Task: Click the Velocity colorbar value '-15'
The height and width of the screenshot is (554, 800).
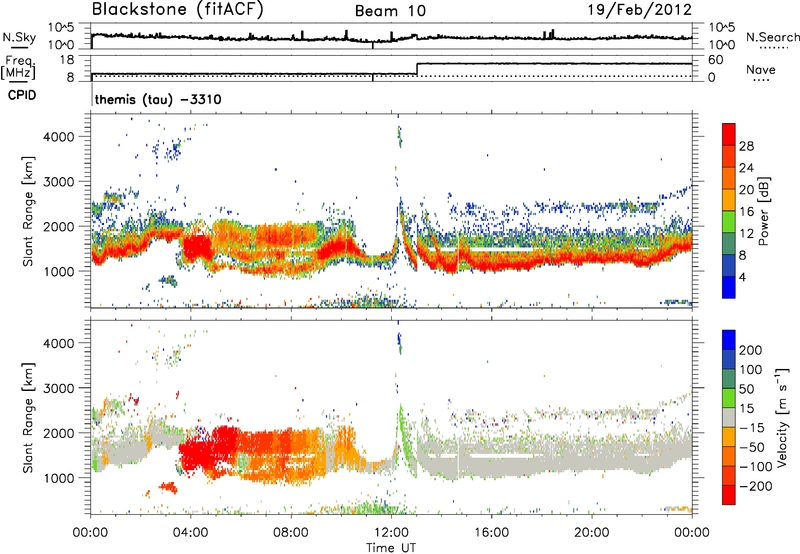Action: point(752,428)
